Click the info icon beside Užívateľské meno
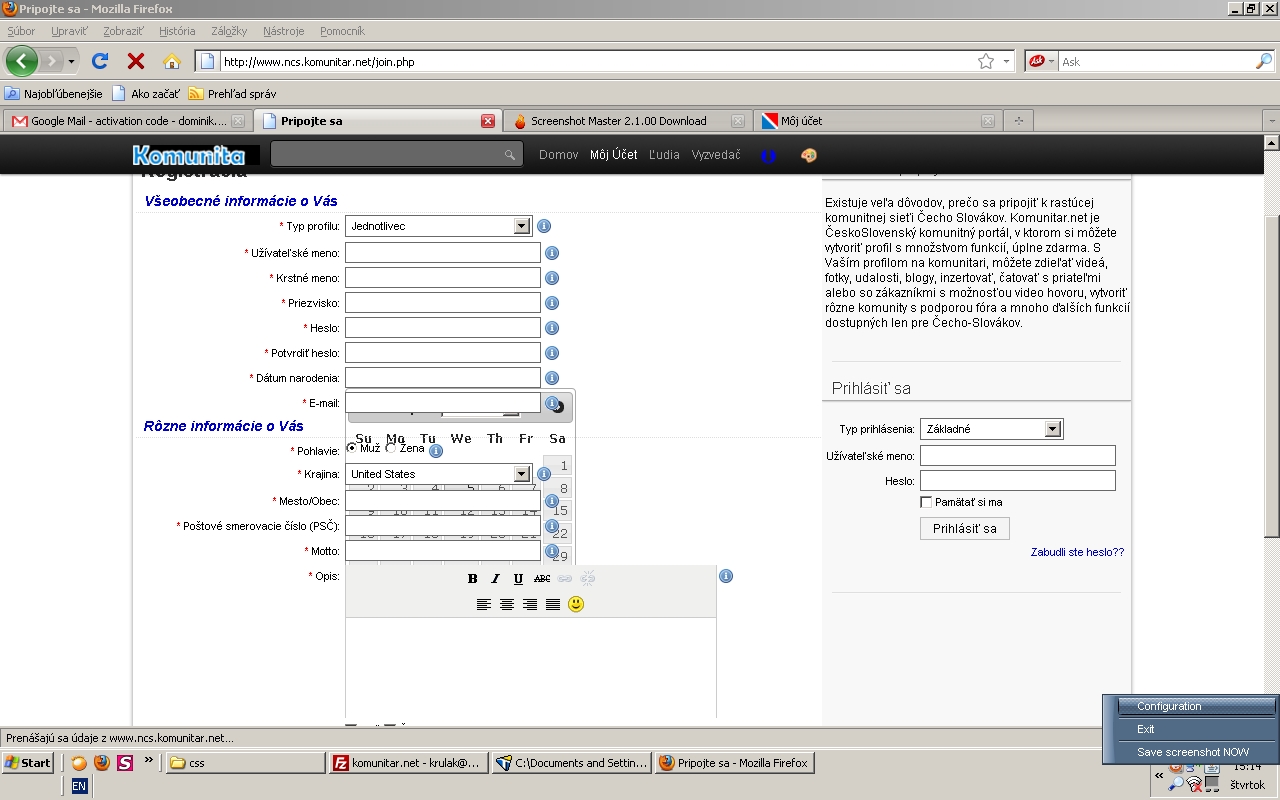1280x800 pixels. tap(551, 253)
